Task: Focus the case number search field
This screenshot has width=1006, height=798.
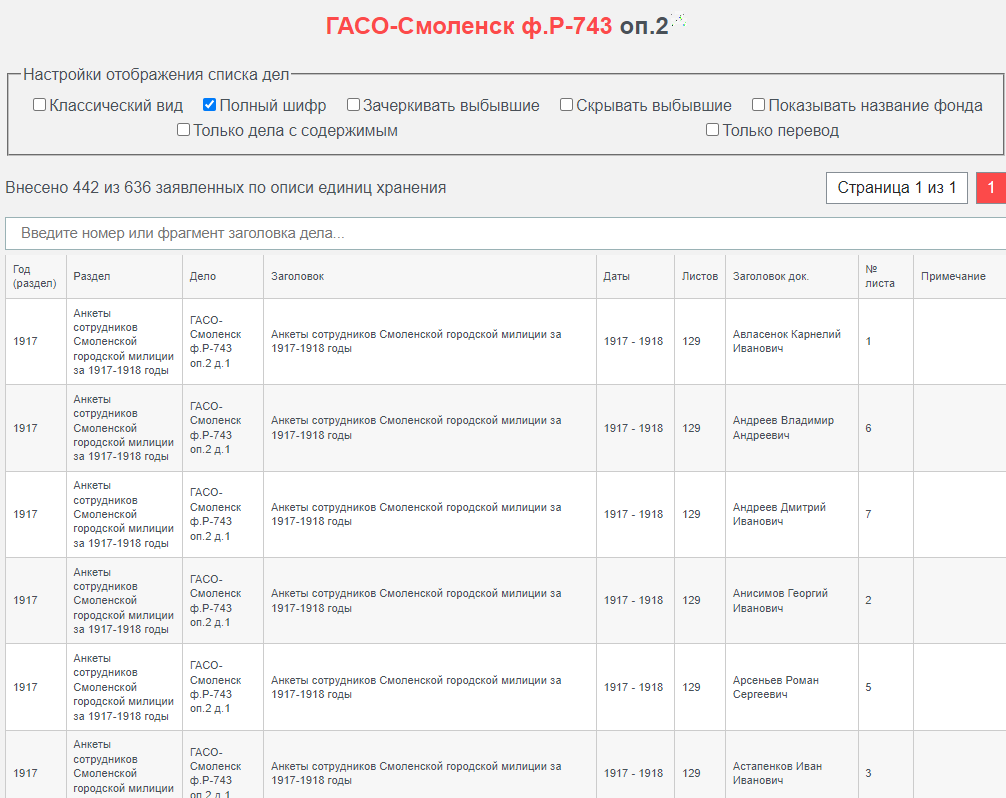Action: coord(506,233)
